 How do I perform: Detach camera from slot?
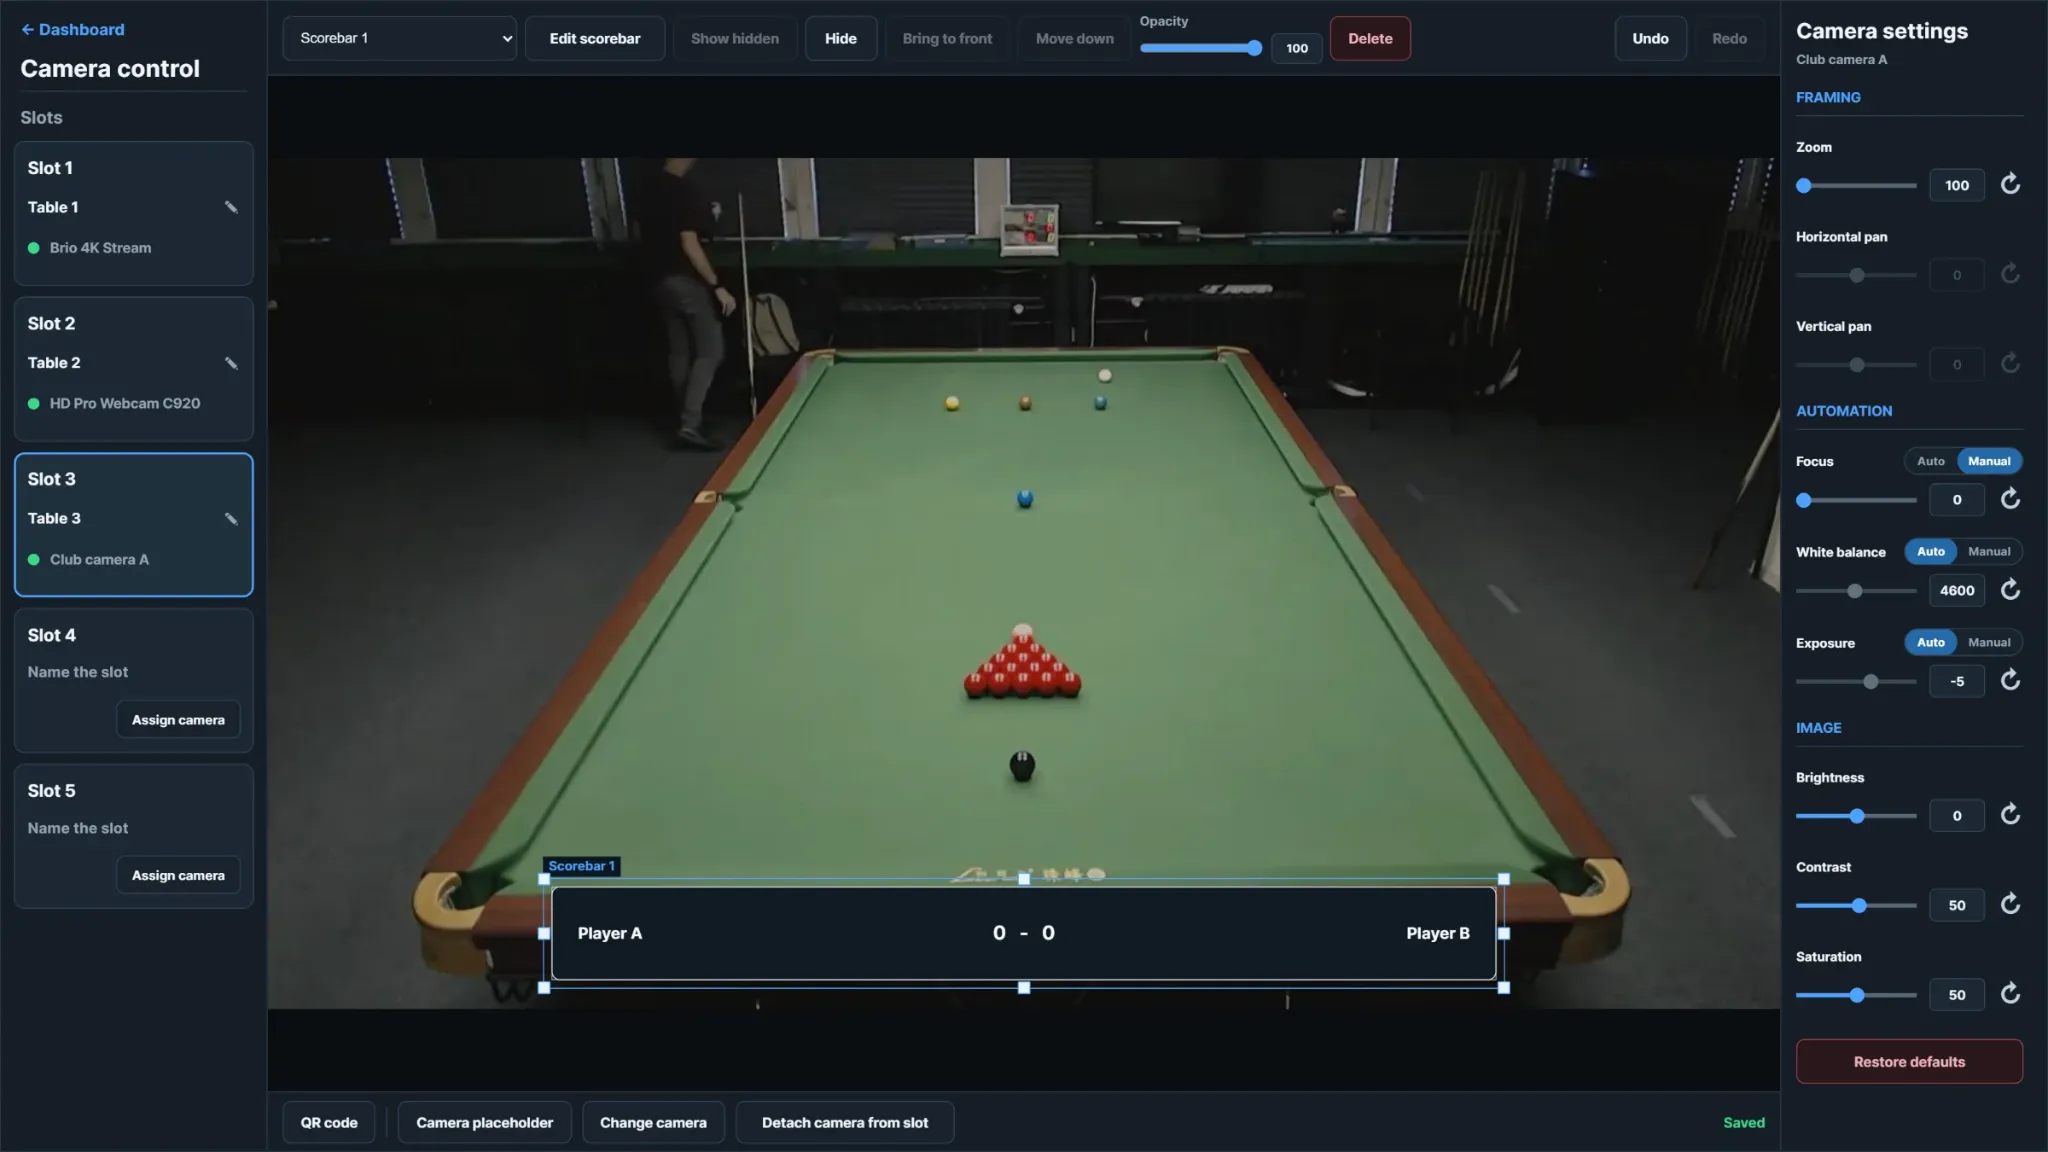[x=845, y=1123]
